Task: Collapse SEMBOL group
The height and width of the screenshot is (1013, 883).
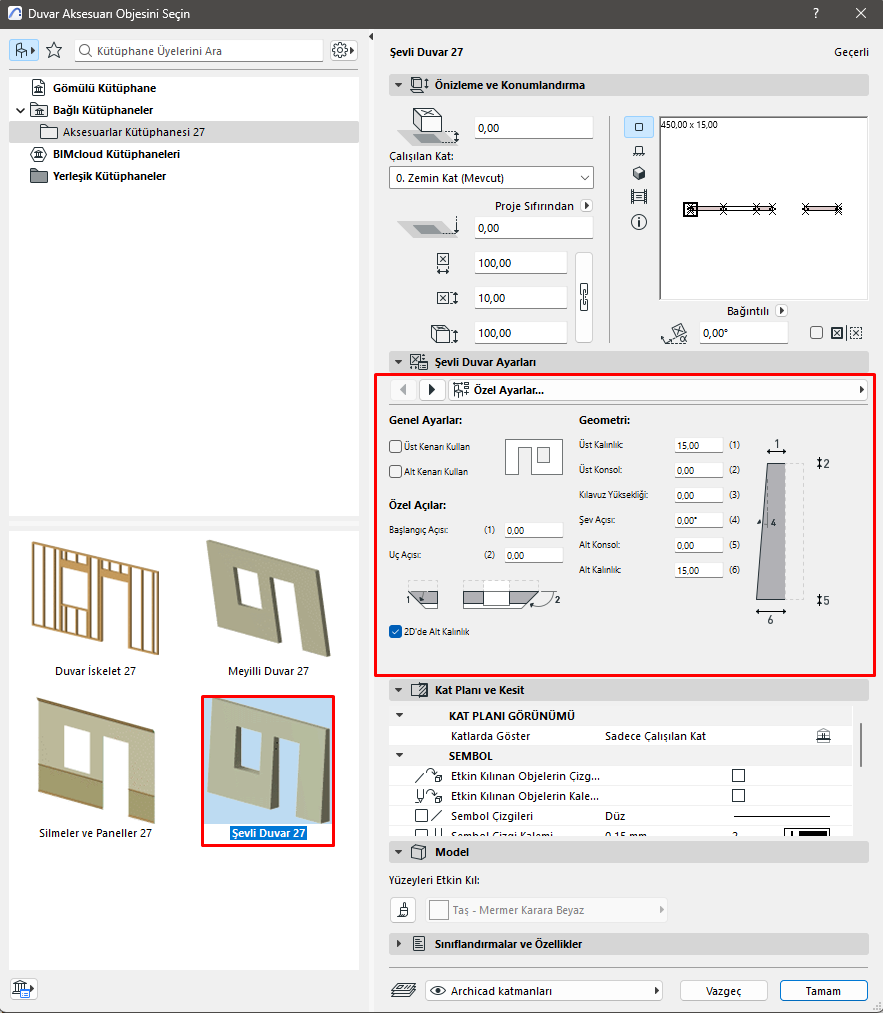Action: [x=399, y=755]
